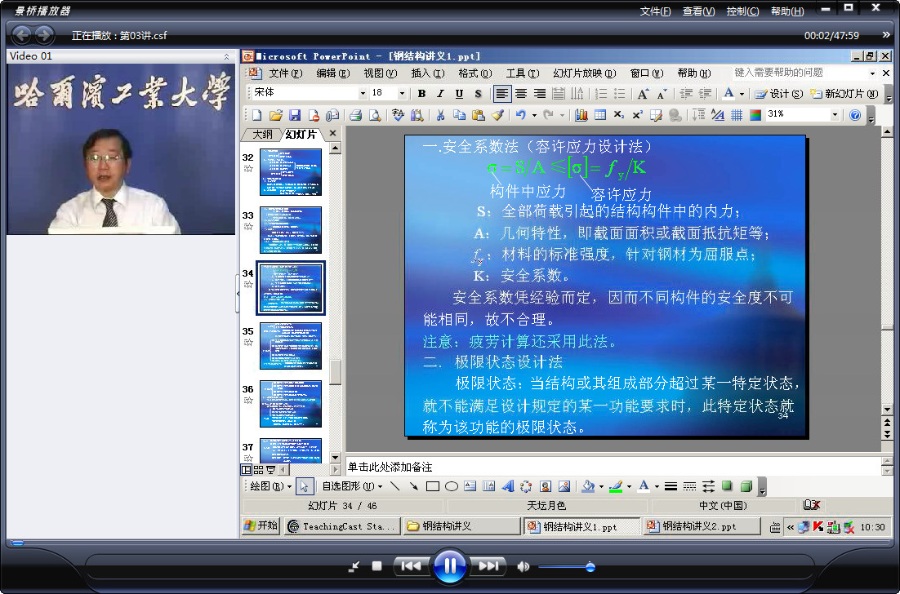Select the Rectangle drawing tool

432,486
